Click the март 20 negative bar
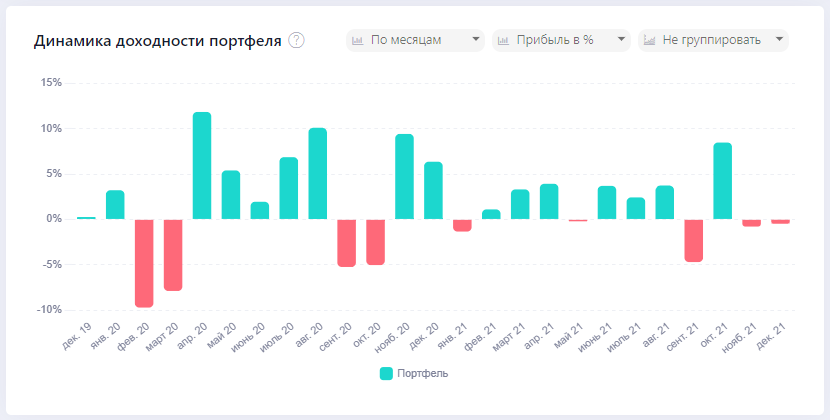 pyautogui.click(x=173, y=254)
